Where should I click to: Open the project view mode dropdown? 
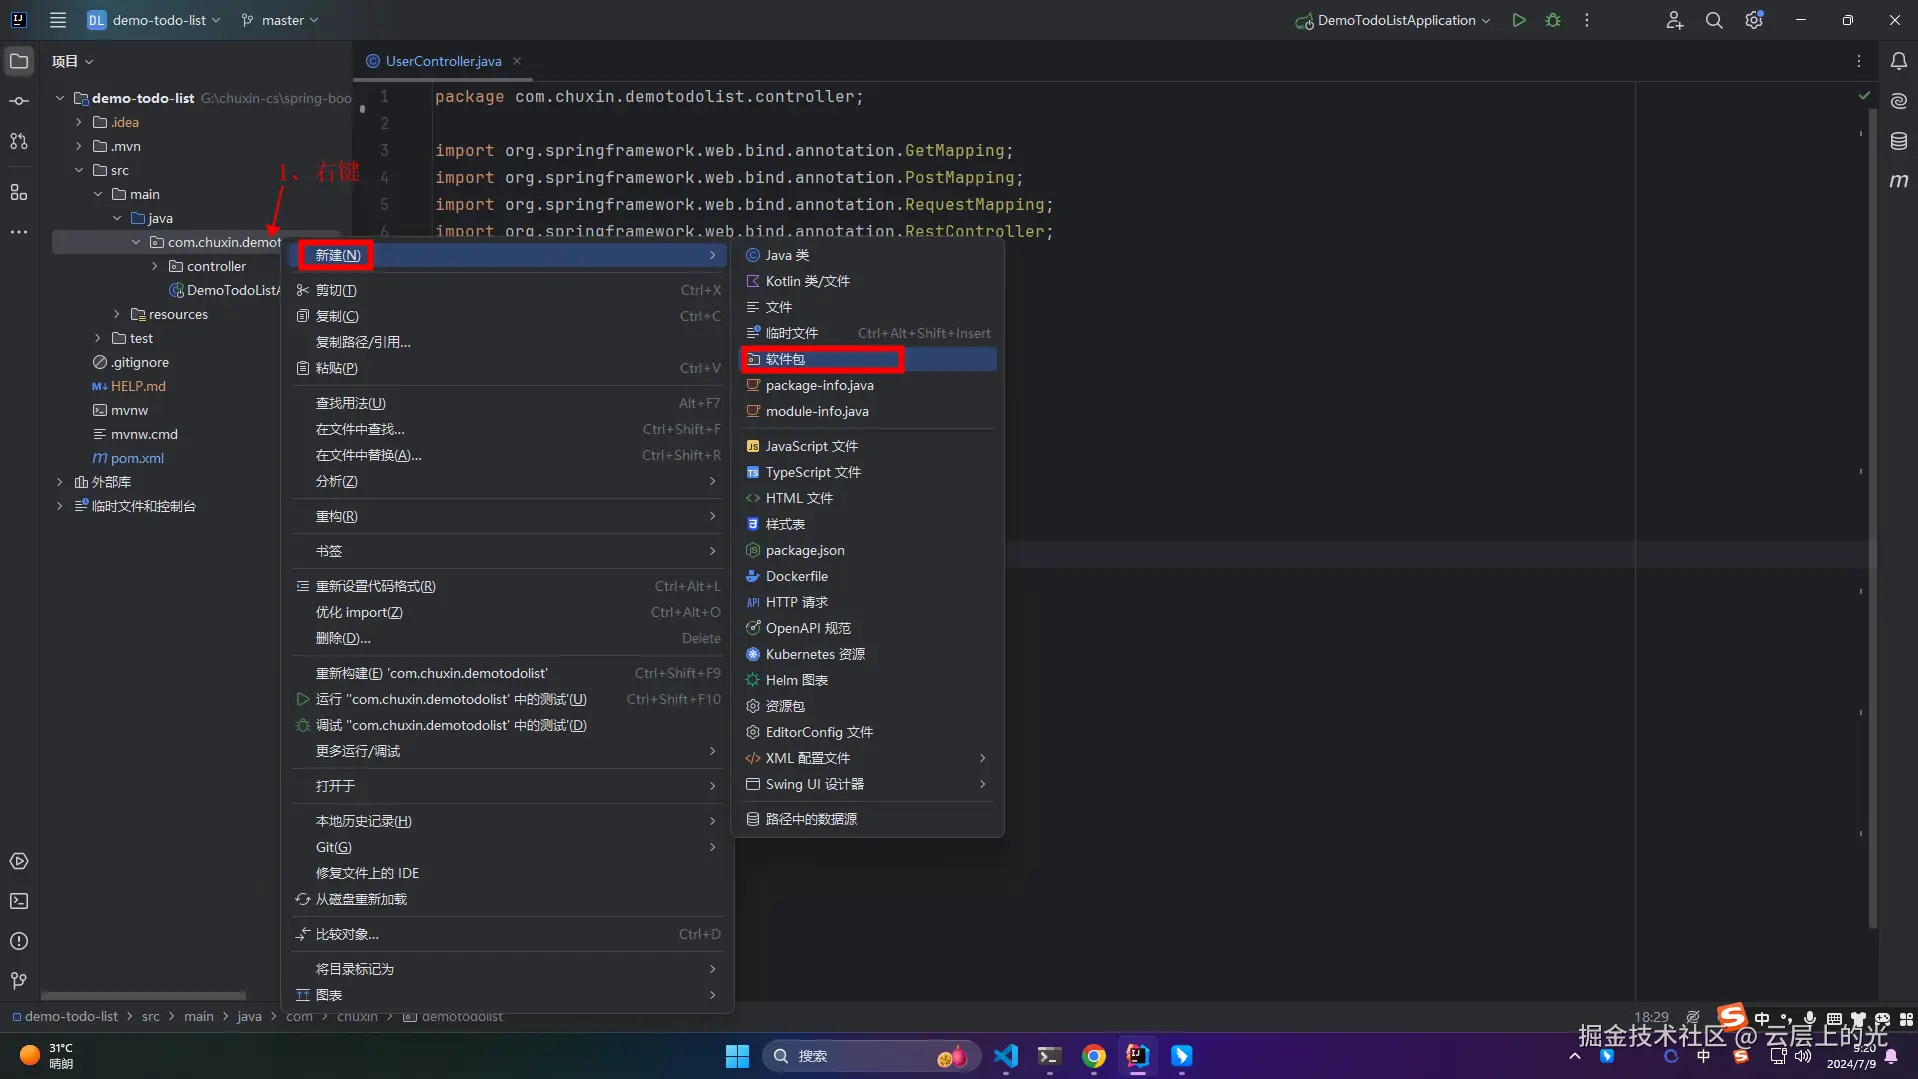72,61
